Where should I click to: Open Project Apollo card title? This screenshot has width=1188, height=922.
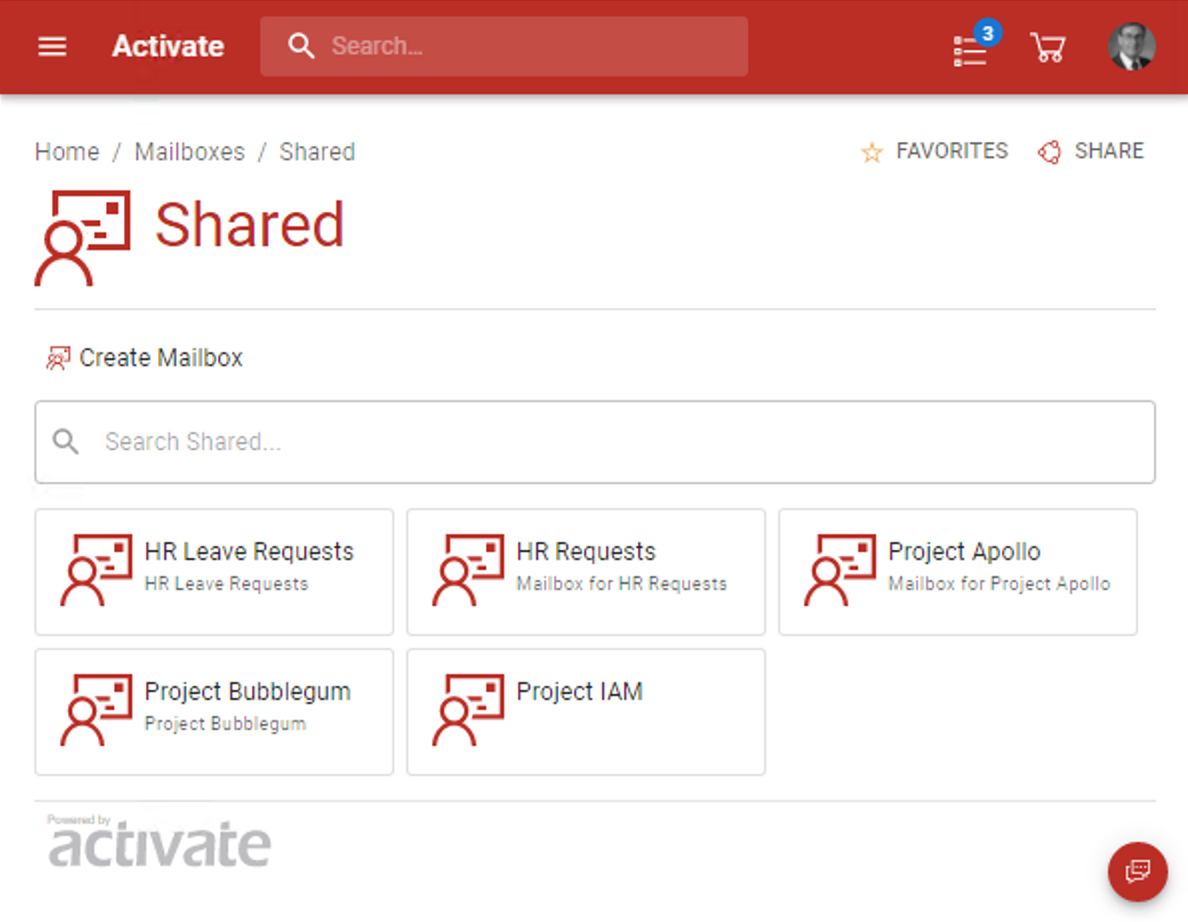tap(964, 552)
